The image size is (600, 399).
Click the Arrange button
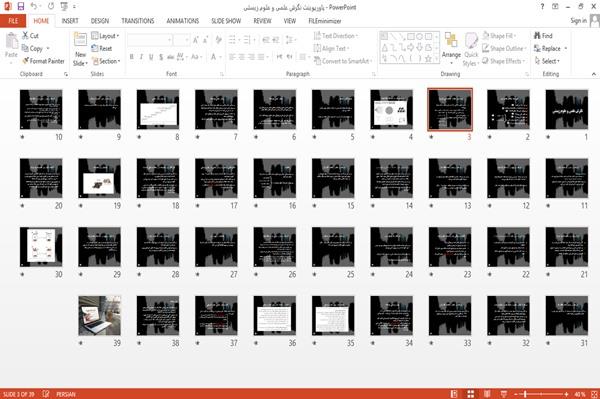point(451,48)
